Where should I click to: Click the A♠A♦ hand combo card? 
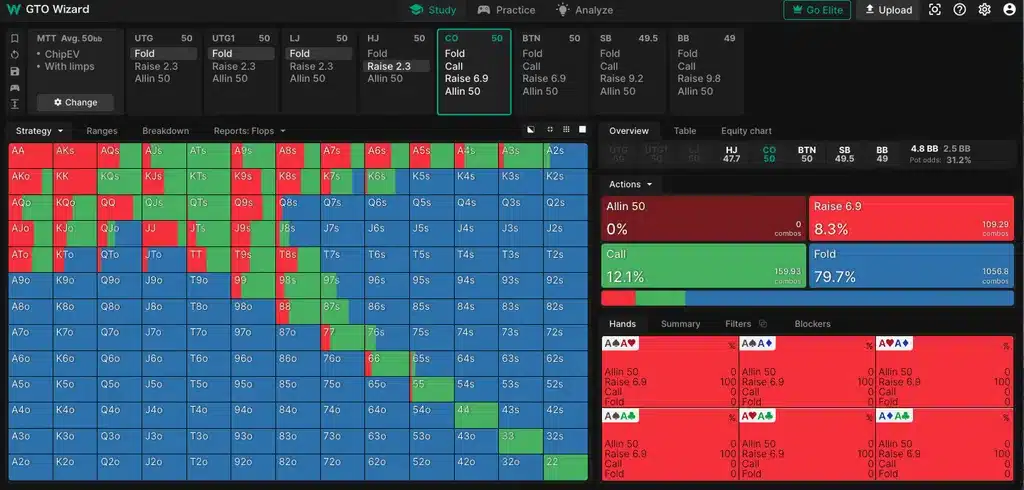807,372
